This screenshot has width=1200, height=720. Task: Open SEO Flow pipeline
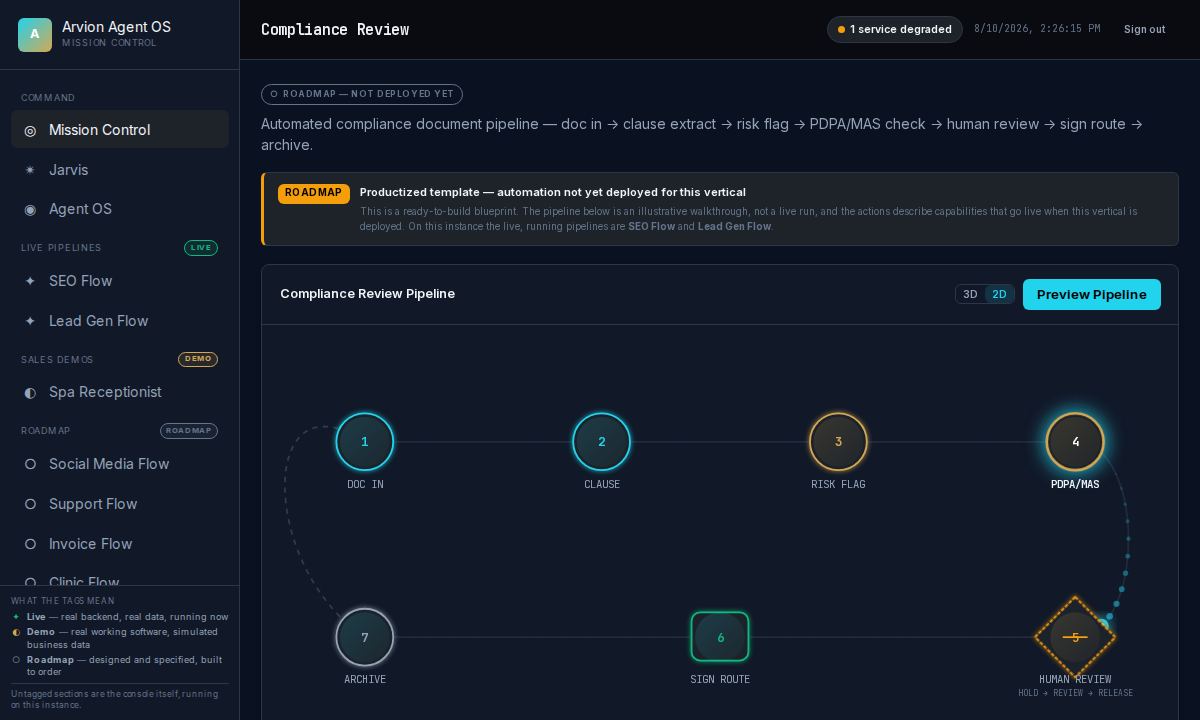[x=120, y=281]
